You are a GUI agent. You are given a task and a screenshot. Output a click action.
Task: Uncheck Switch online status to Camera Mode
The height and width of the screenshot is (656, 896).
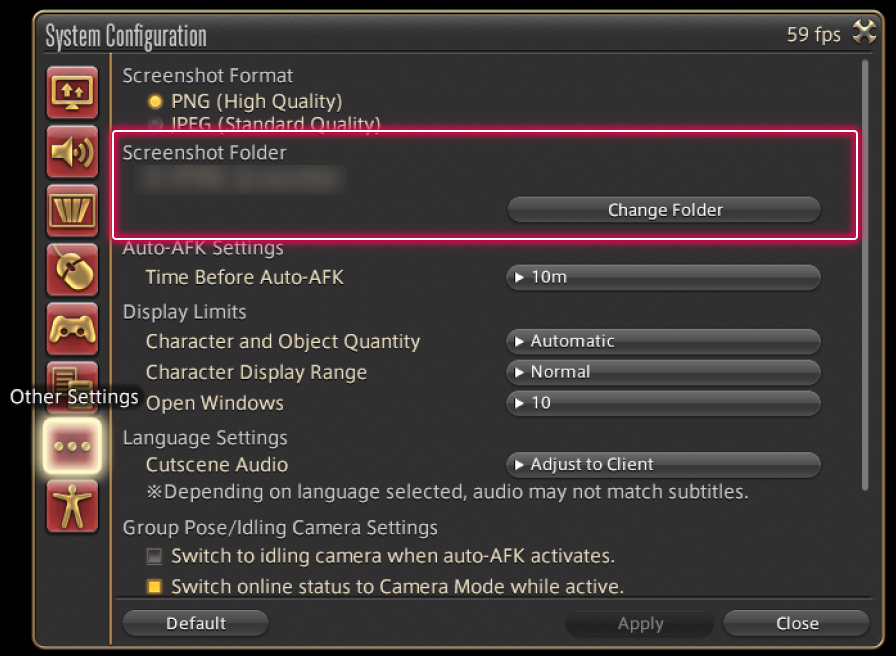point(154,587)
